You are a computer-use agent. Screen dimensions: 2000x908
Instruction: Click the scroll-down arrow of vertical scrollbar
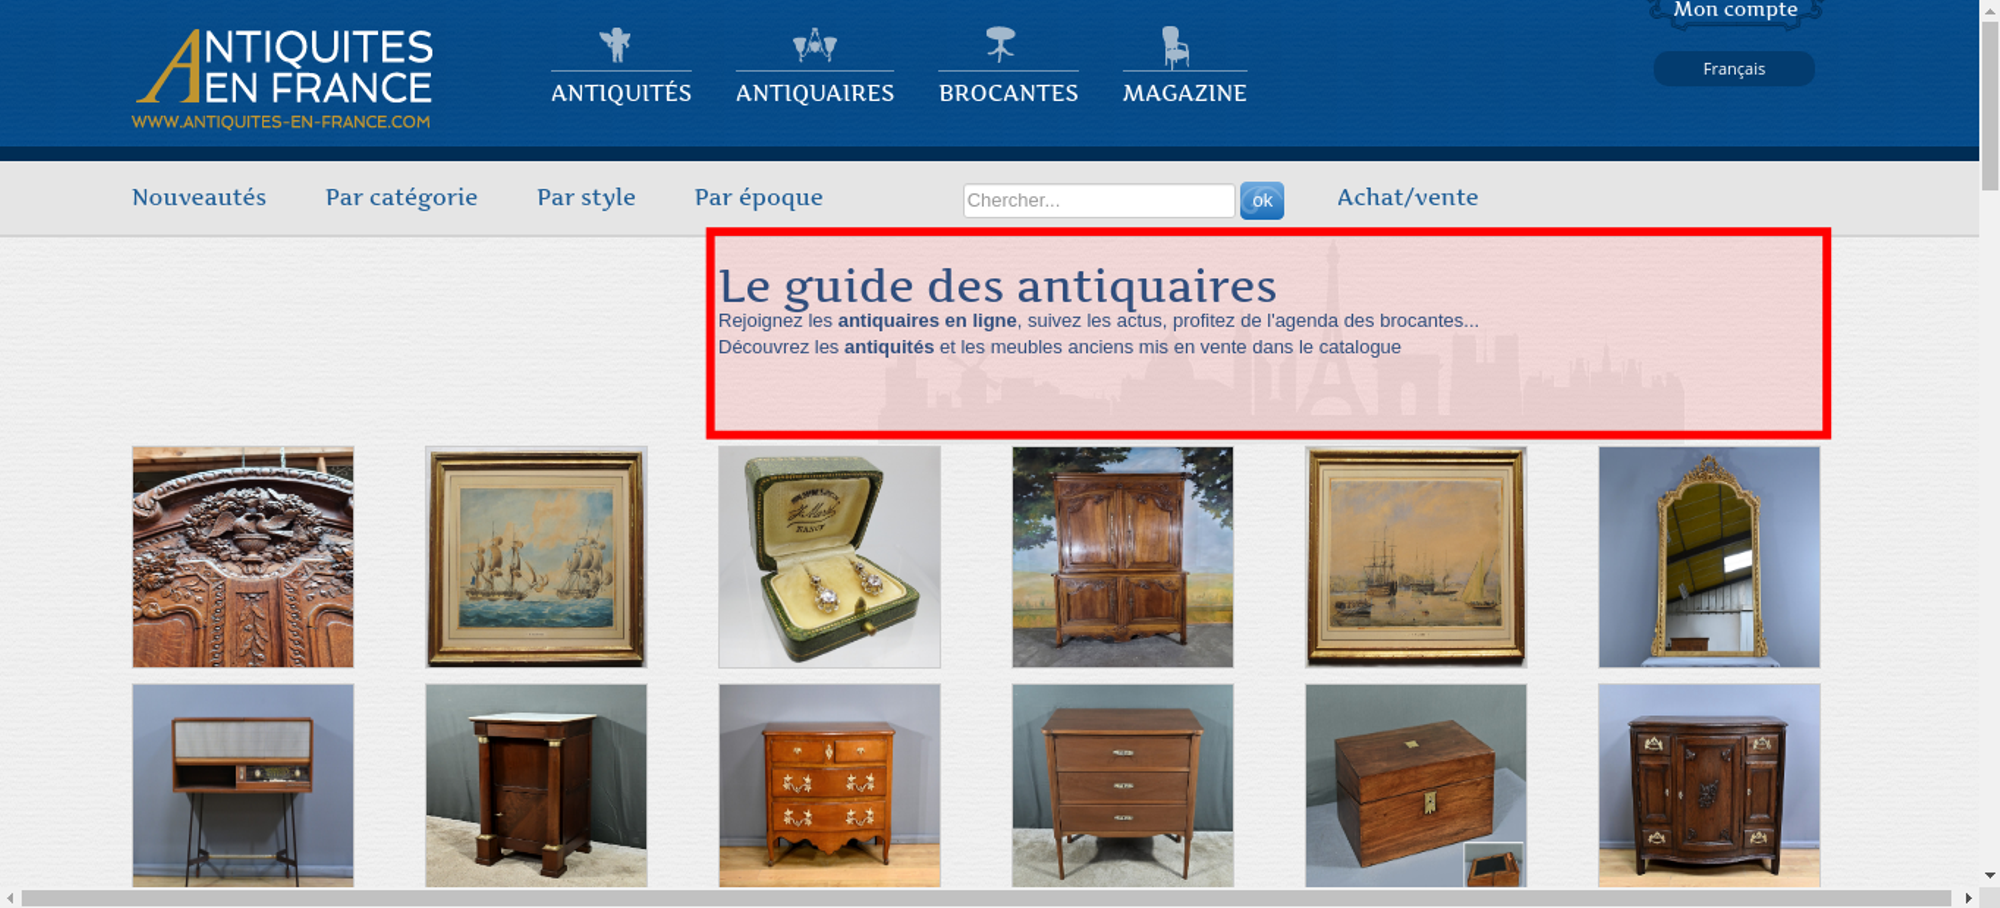(x=1990, y=875)
